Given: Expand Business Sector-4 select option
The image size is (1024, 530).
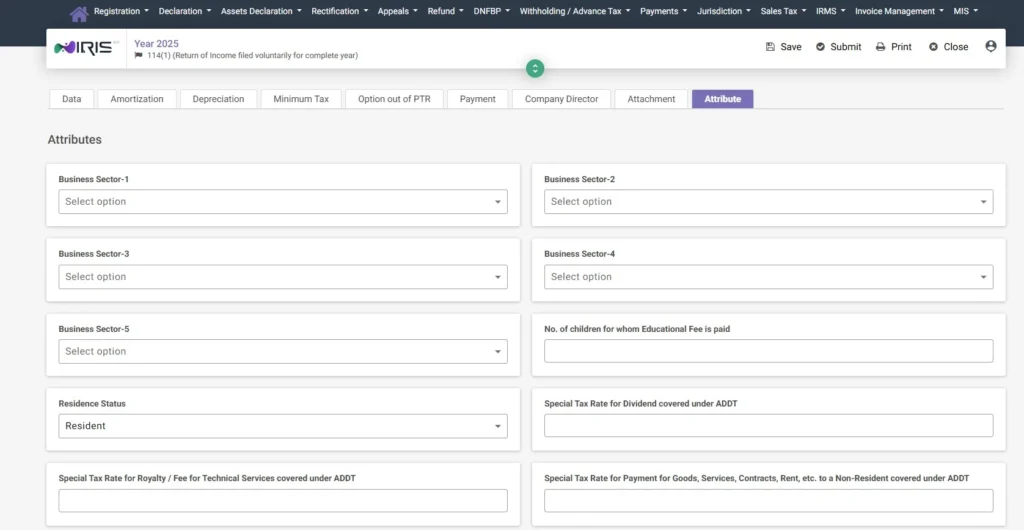Looking at the screenshot, I should point(769,277).
